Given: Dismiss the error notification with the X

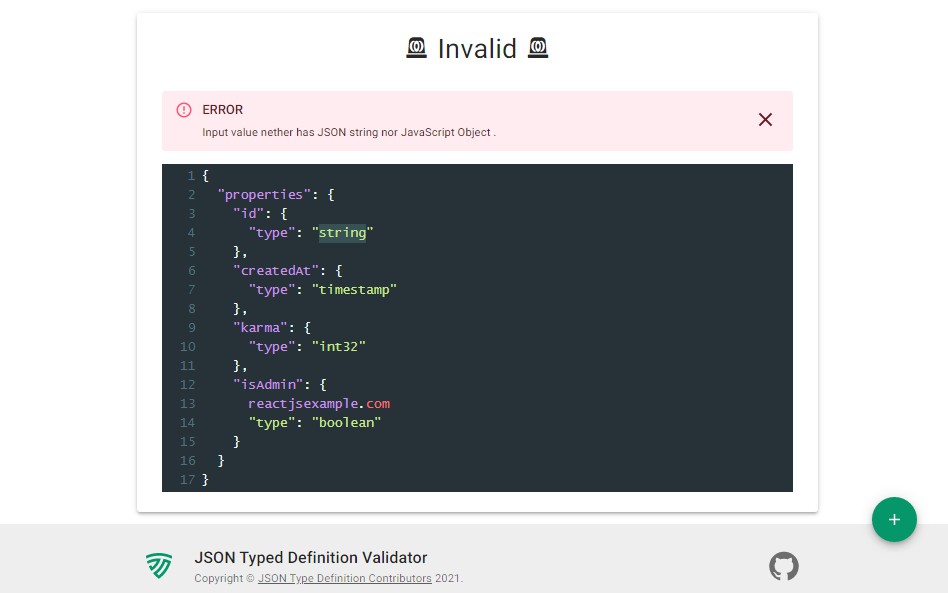Looking at the screenshot, I should click(765, 119).
